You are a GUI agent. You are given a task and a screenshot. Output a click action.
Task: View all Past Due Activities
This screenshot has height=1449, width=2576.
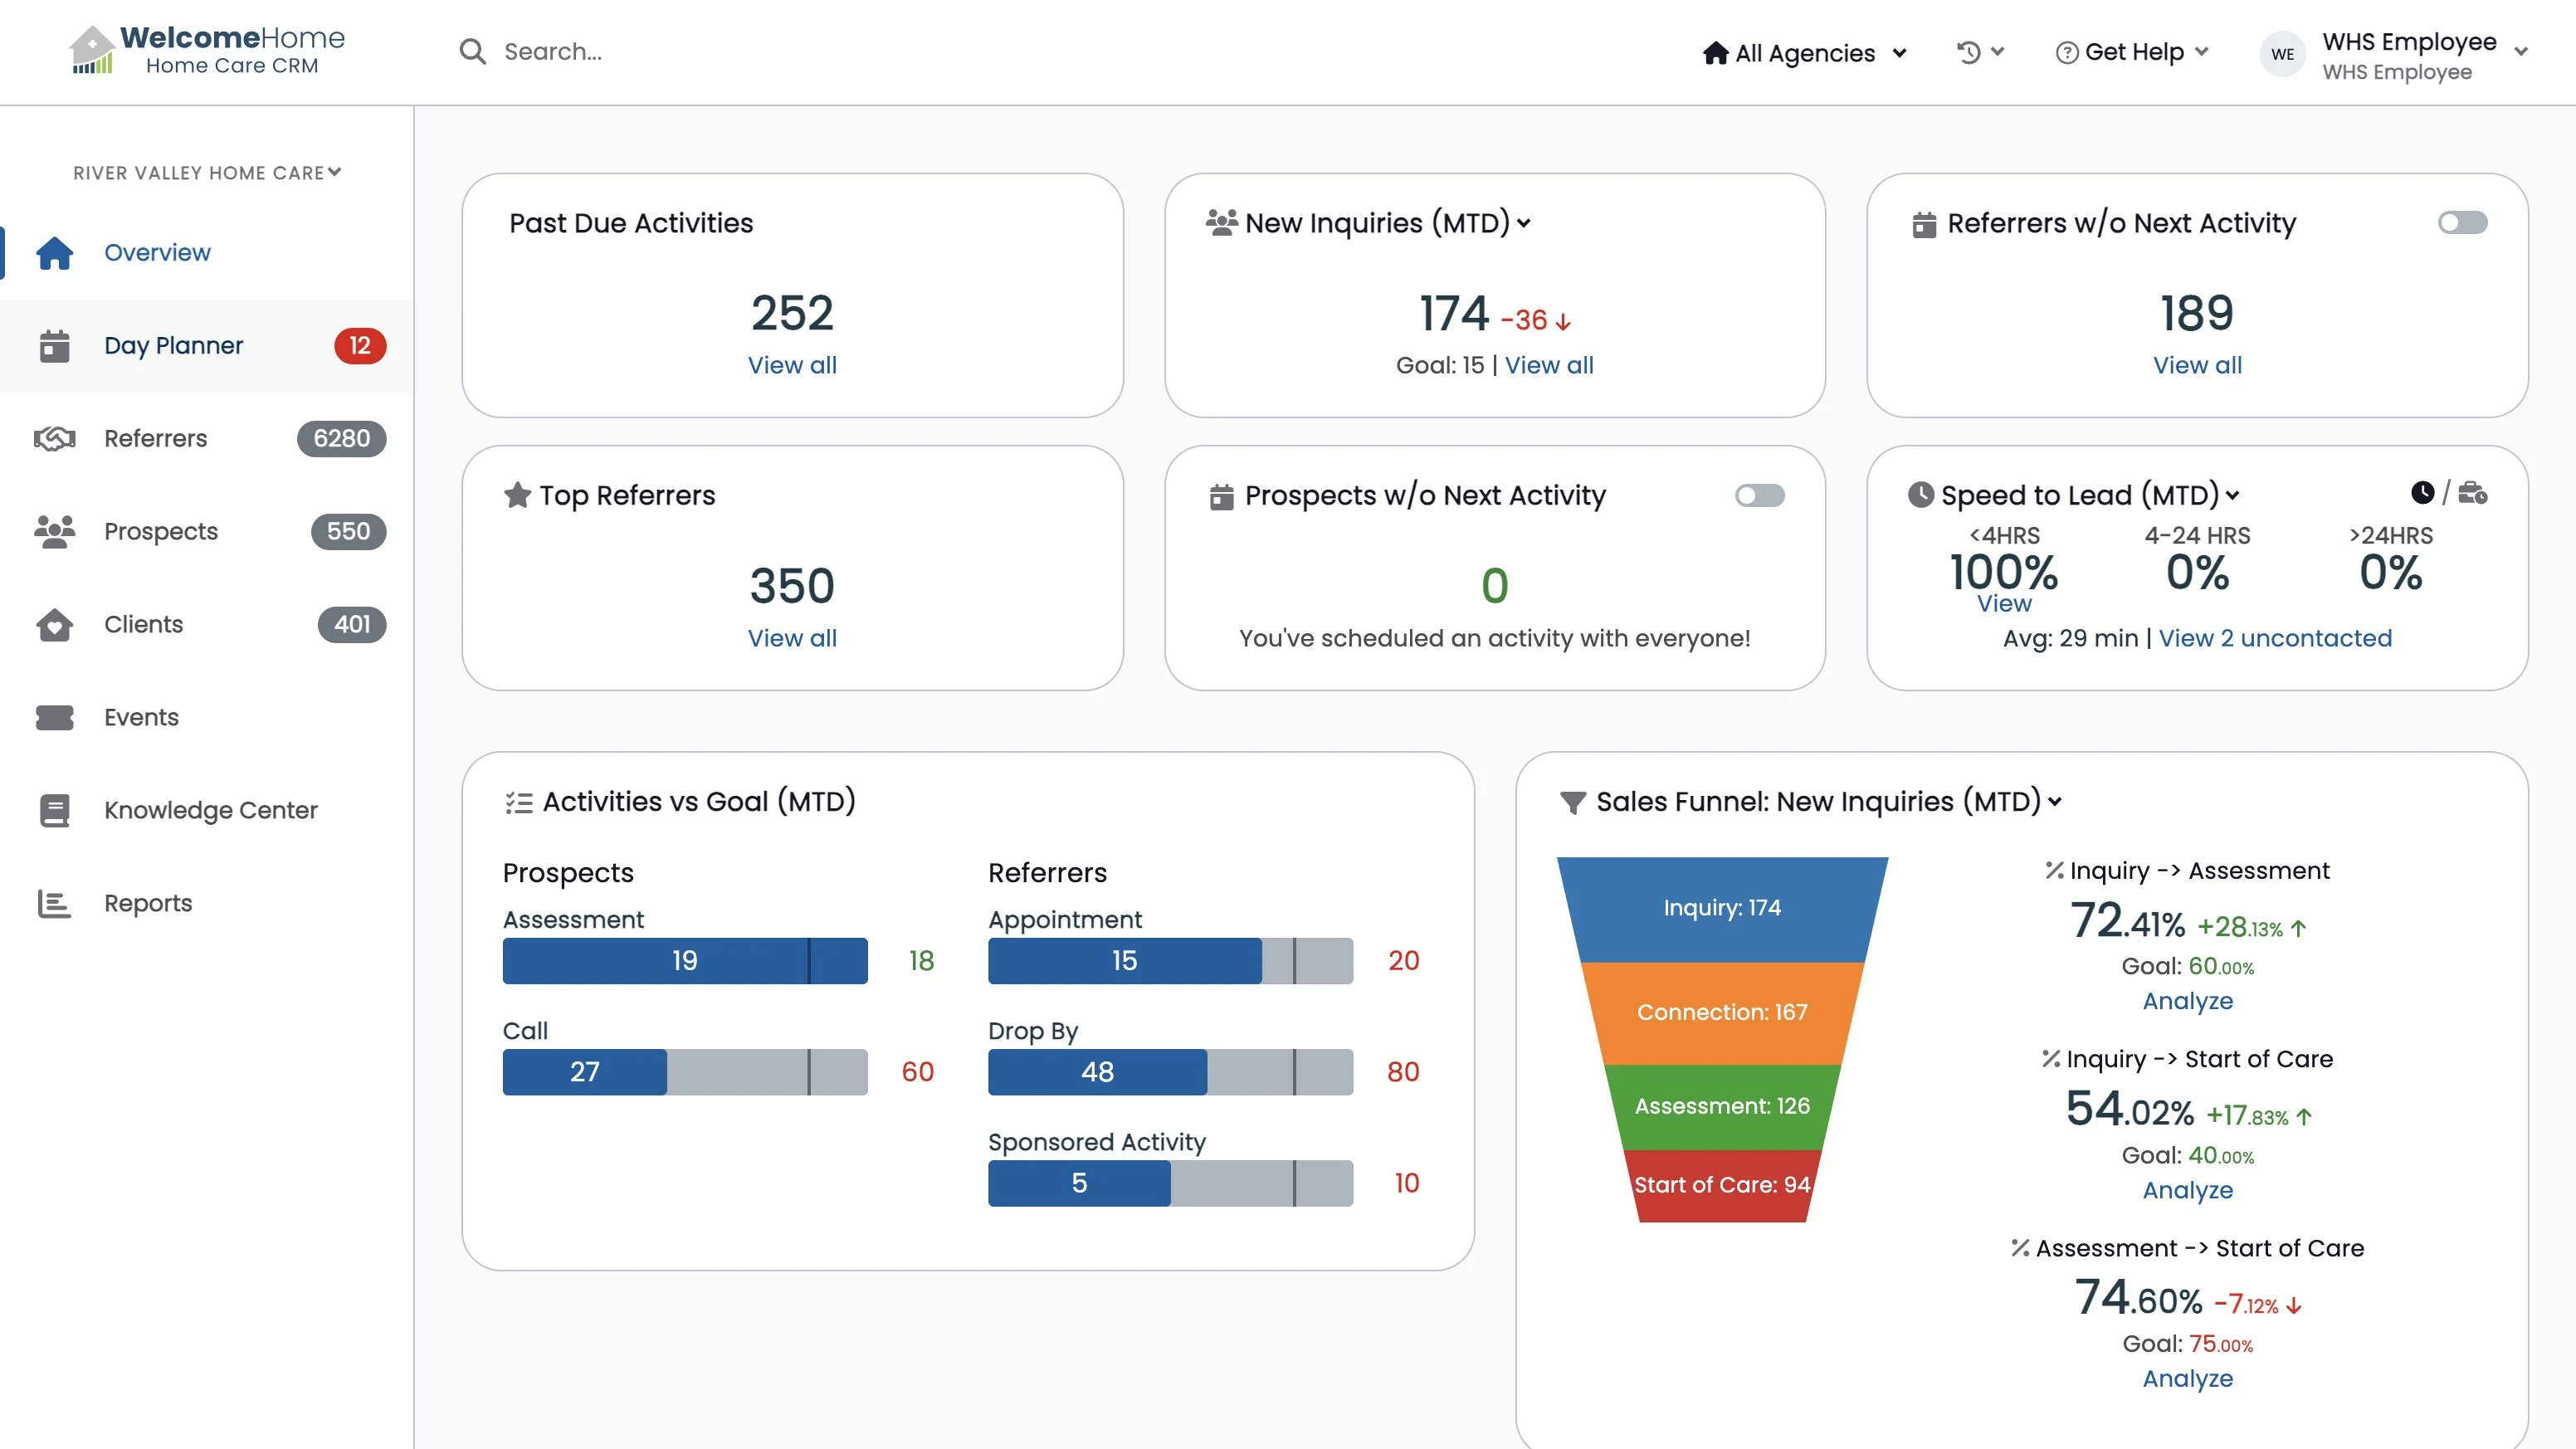click(x=792, y=365)
